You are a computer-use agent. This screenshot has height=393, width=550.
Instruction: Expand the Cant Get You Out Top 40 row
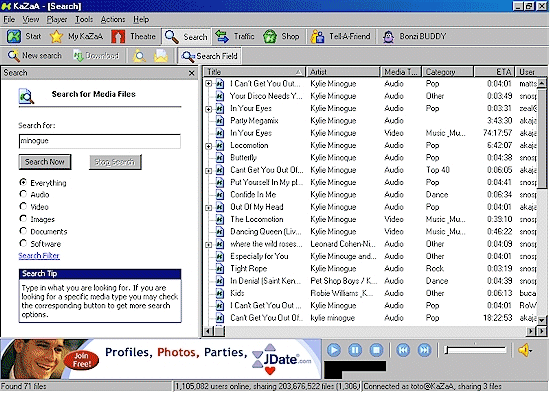[209, 171]
